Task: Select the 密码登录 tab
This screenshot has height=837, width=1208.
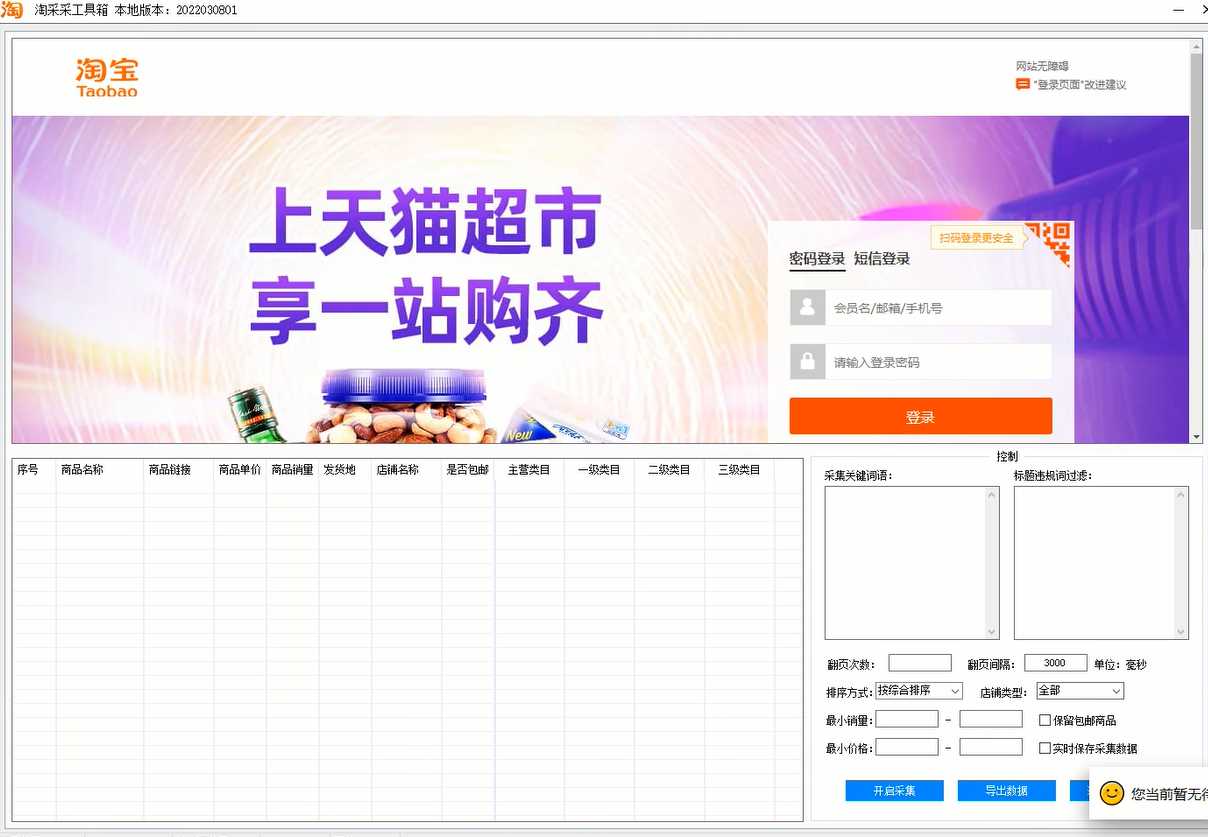Action: (x=817, y=259)
